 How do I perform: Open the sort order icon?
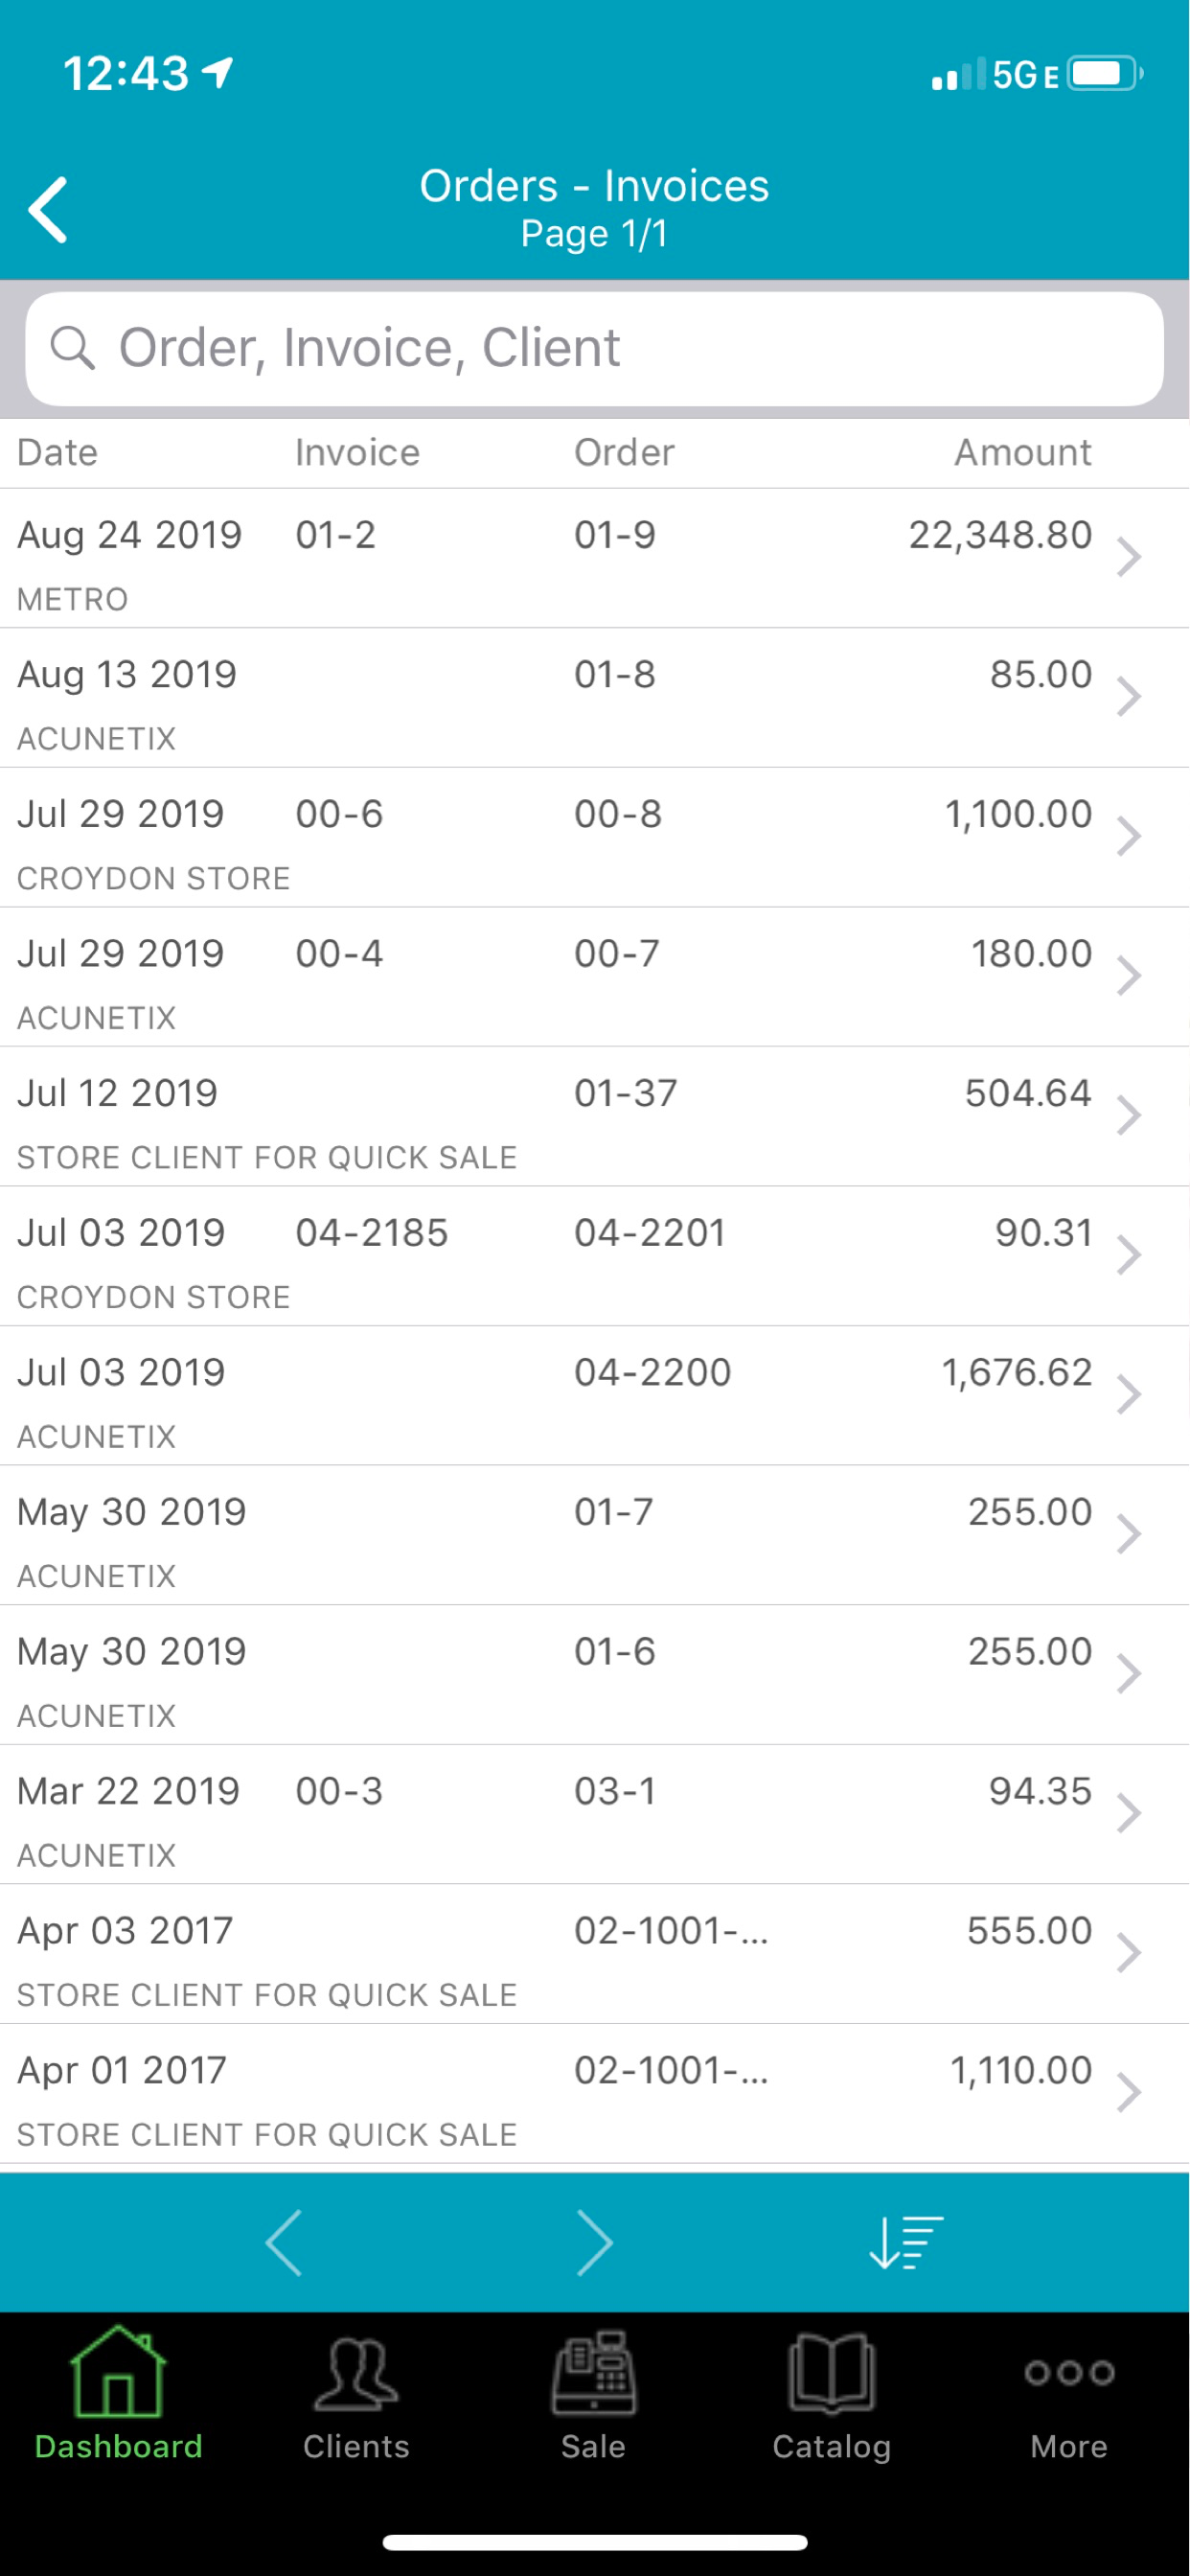[x=906, y=2243]
